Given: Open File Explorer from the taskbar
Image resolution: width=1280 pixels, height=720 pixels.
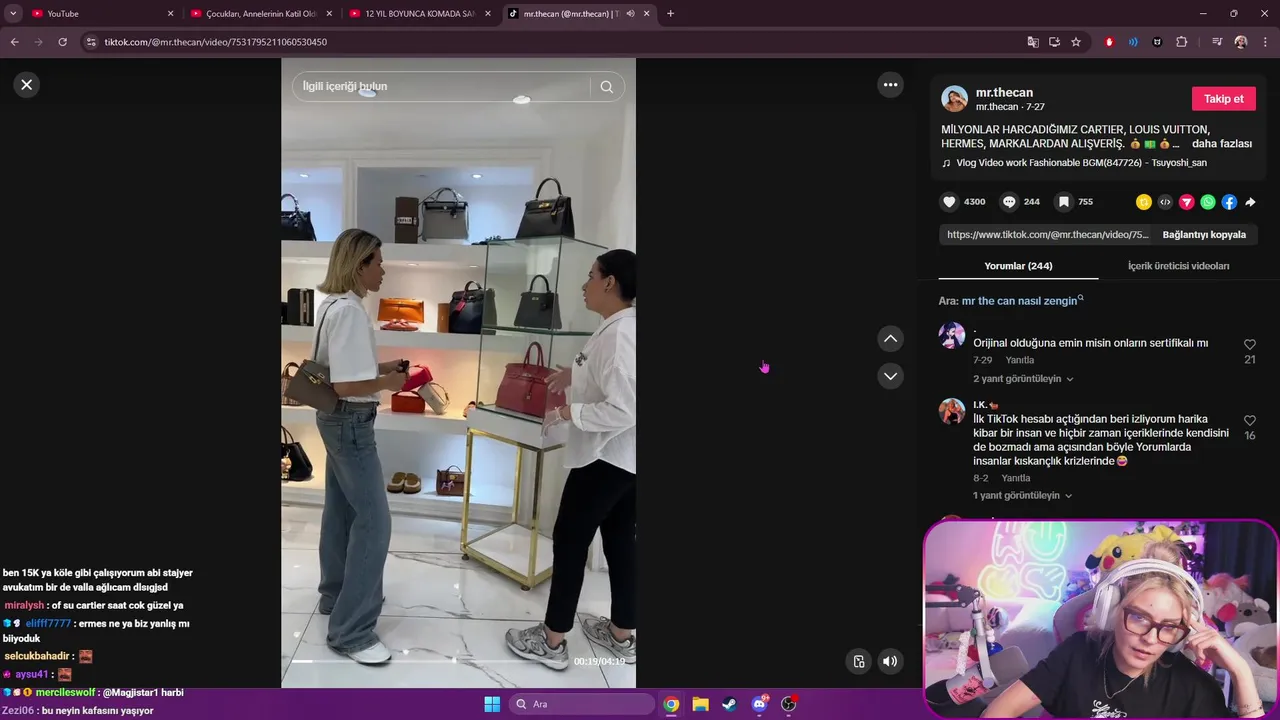Looking at the screenshot, I should tap(701, 704).
